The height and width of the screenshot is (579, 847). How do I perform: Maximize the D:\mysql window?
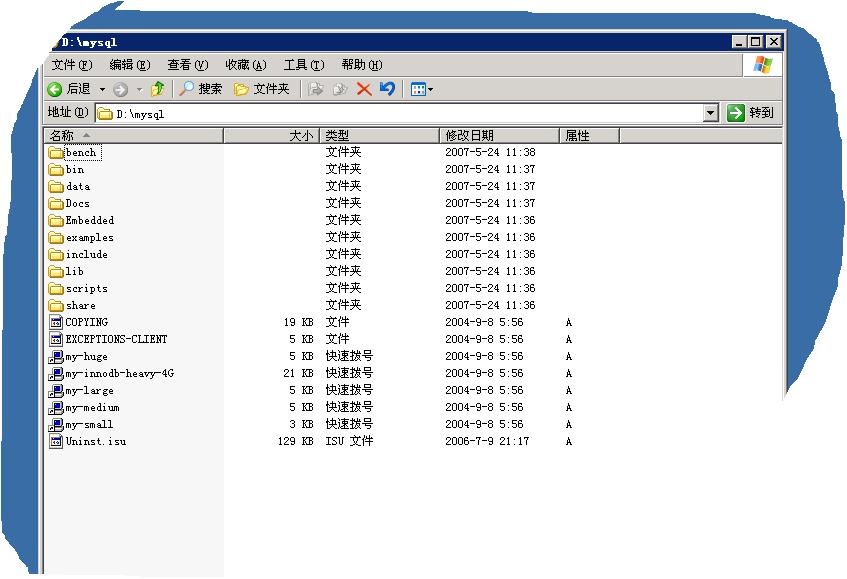(x=756, y=42)
